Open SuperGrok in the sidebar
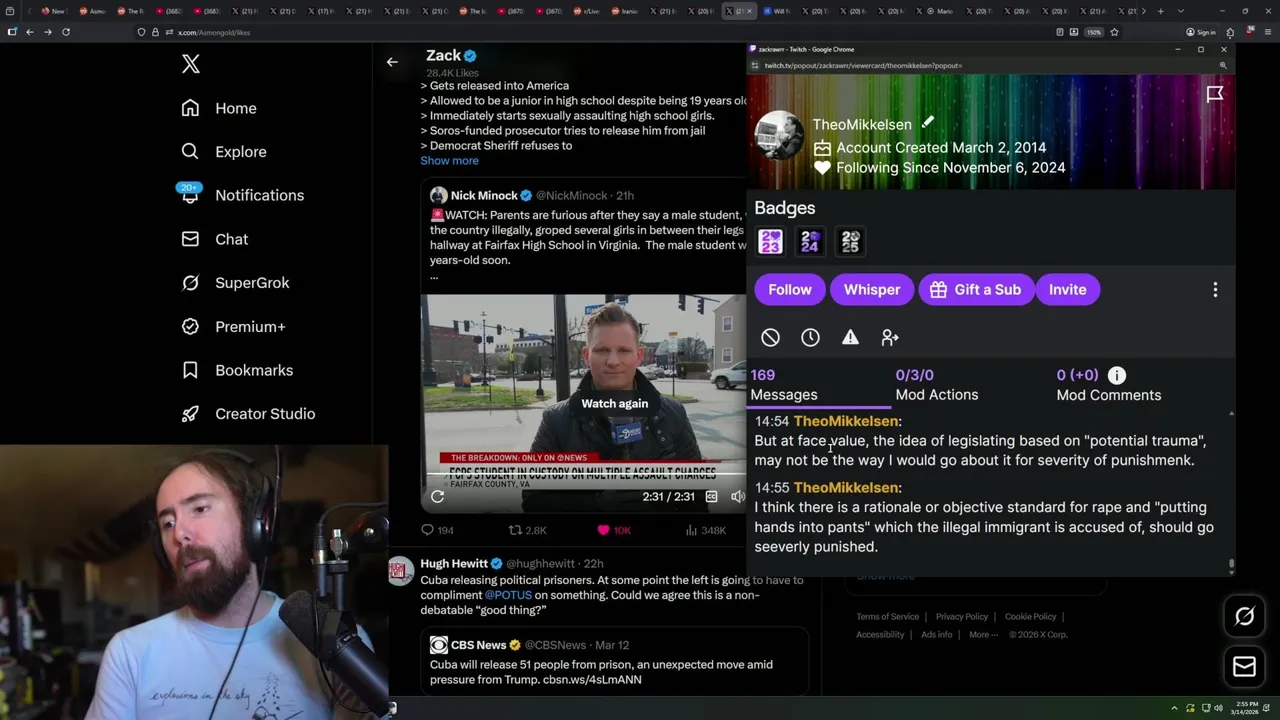The width and height of the screenshot is (1280, 720). [x=235, y=283]
